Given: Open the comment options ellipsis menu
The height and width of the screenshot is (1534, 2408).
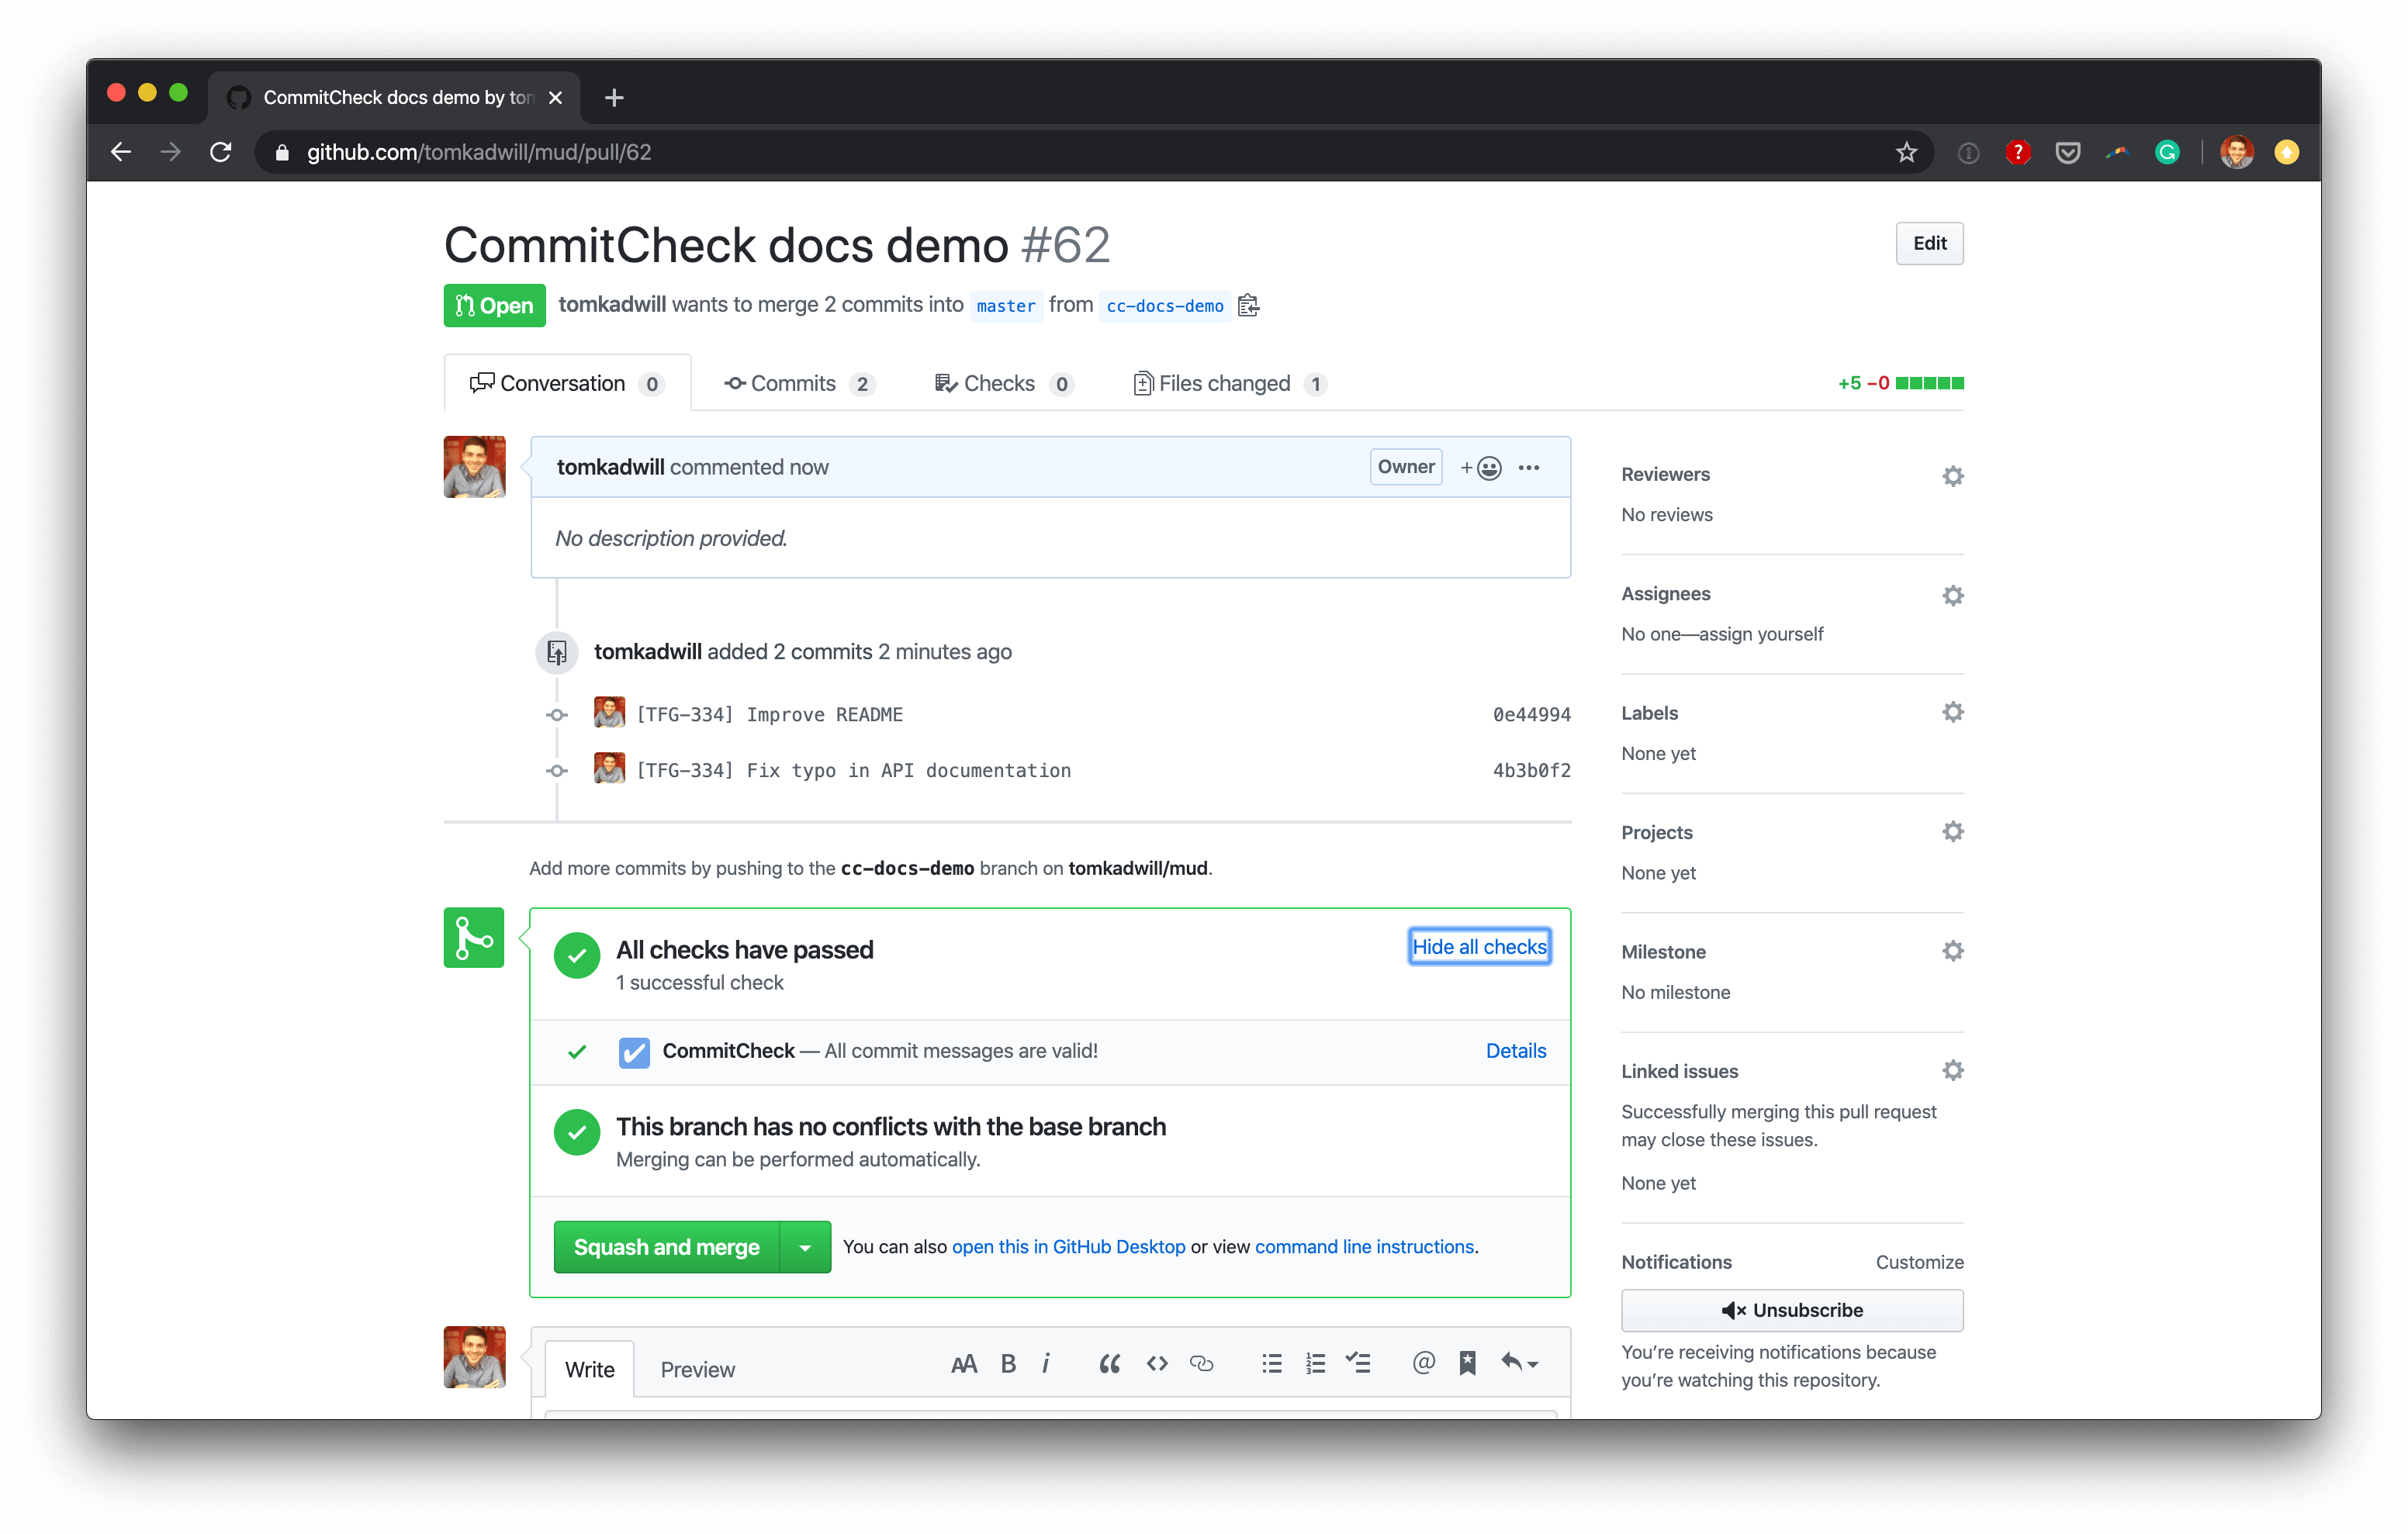Looking at the screenshot, I should 1529,467.
